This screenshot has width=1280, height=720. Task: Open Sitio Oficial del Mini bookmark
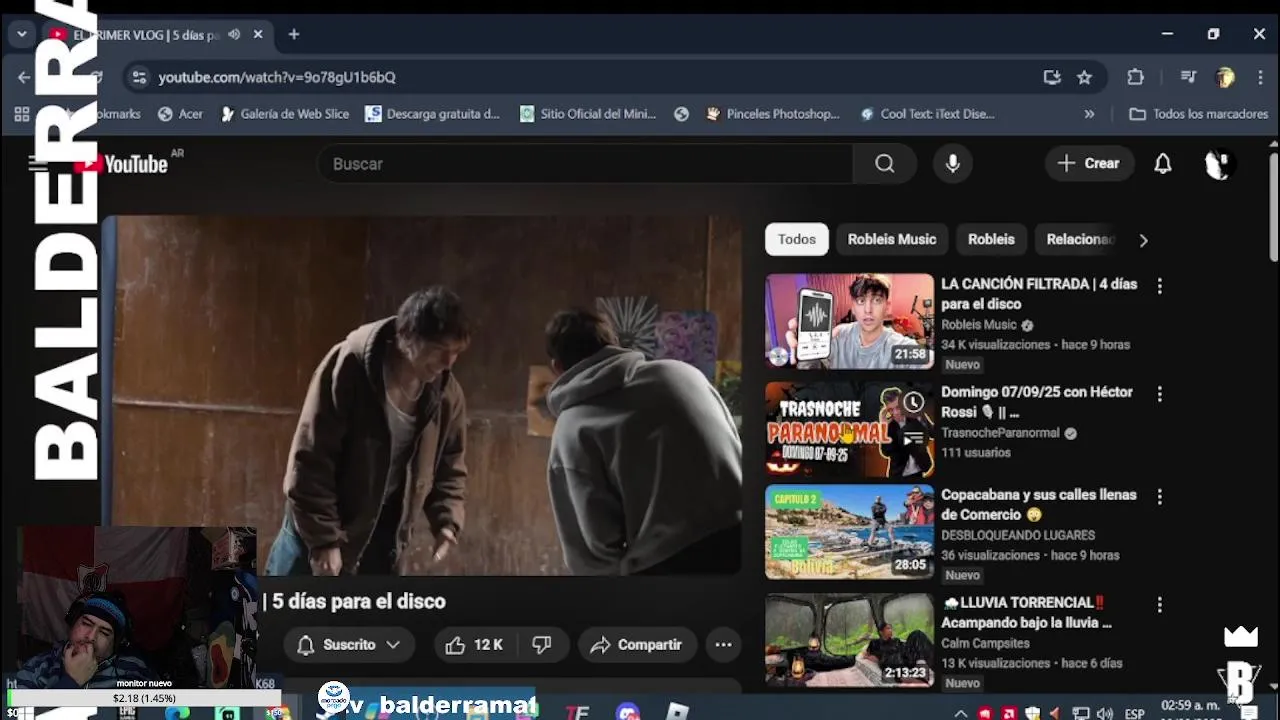(588, 114)
